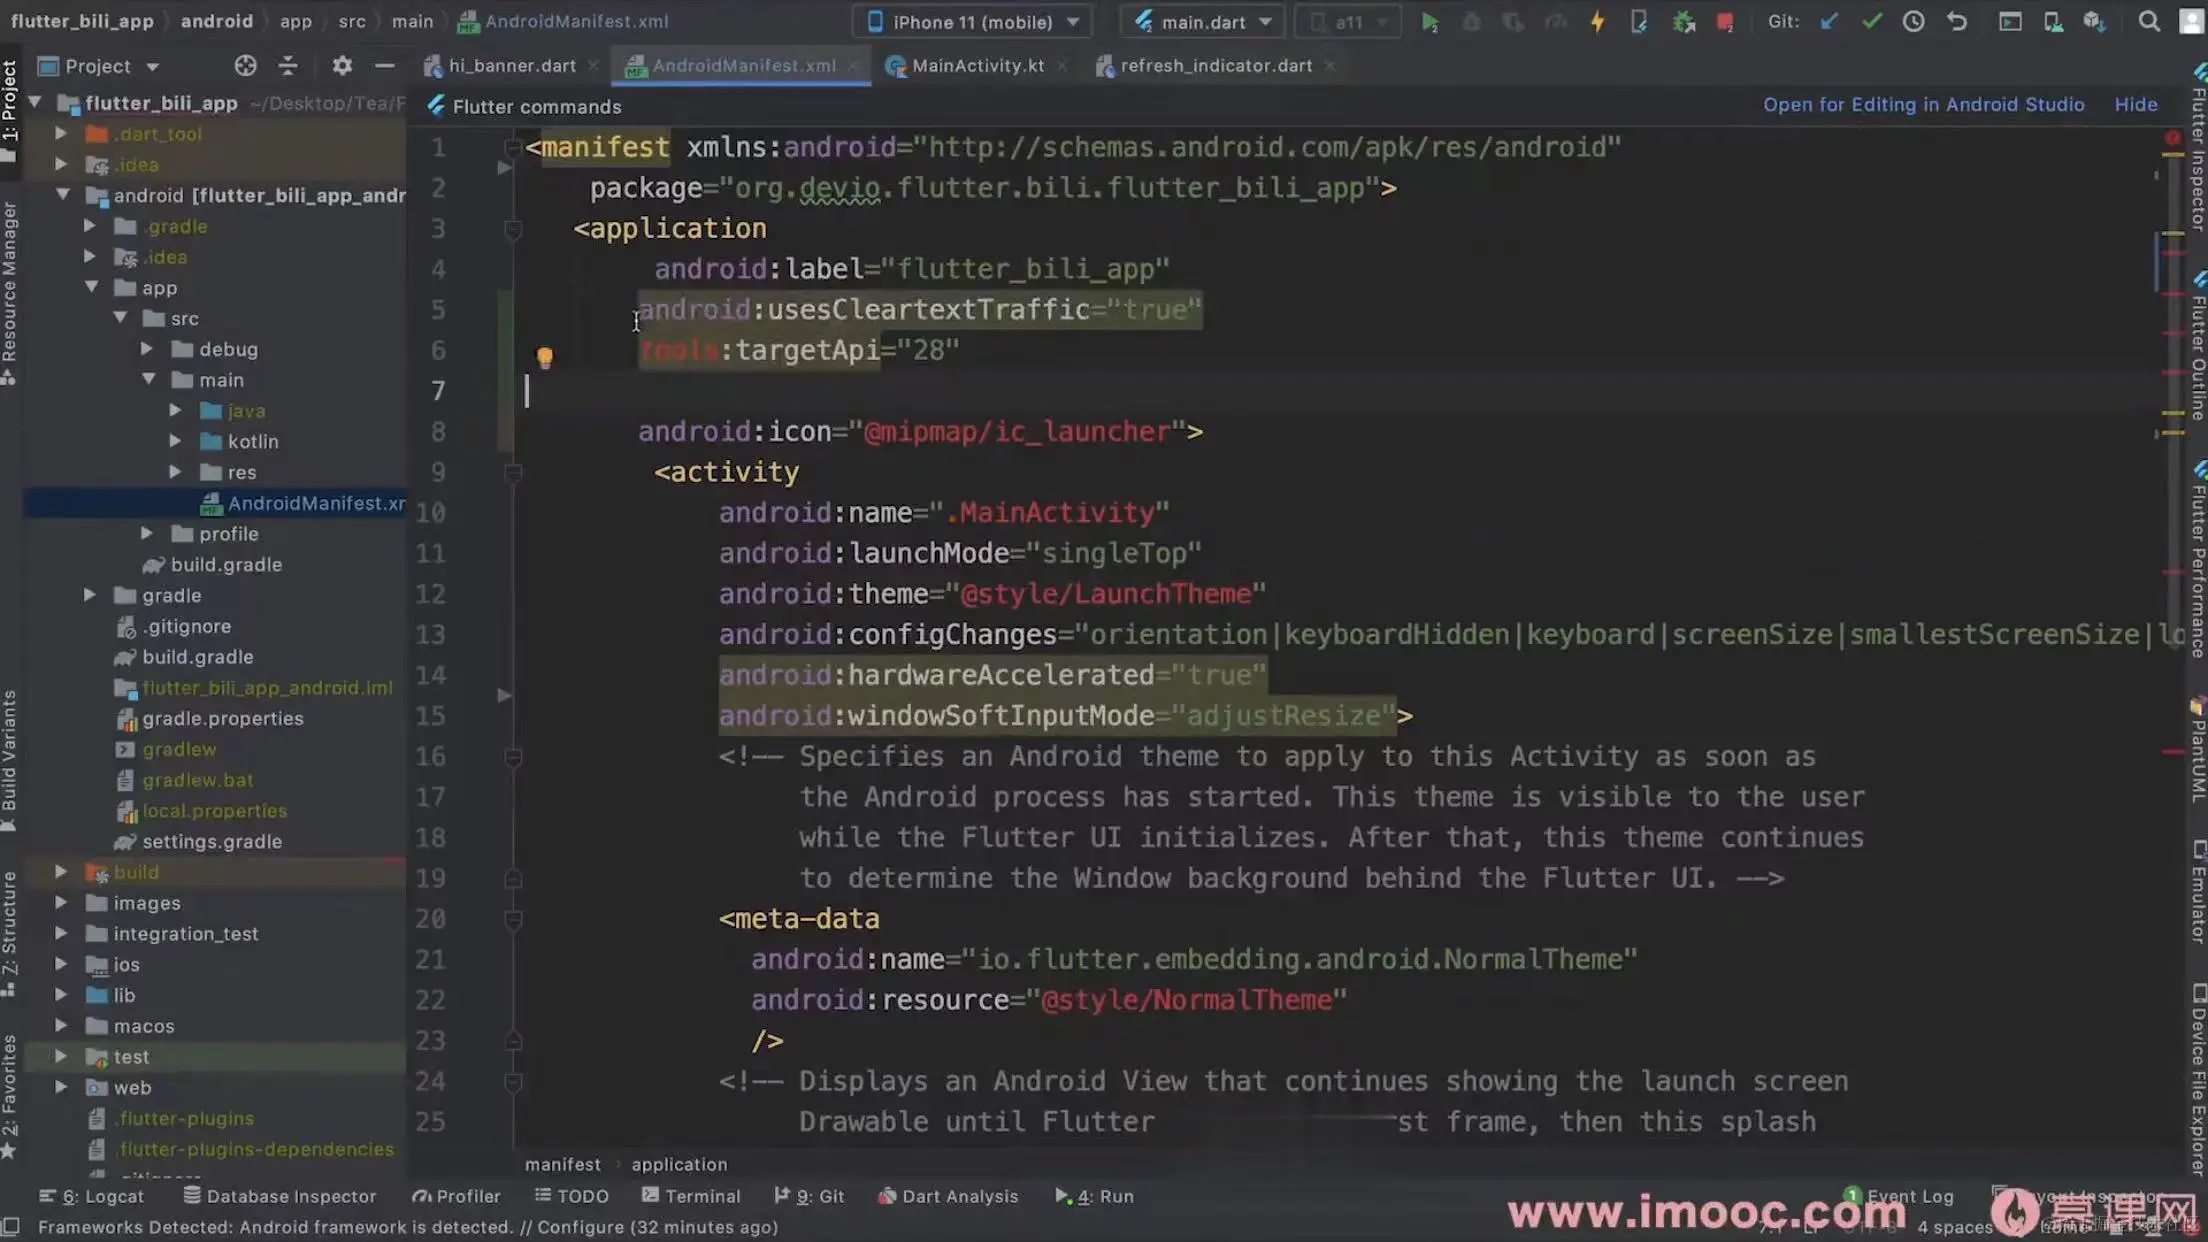Click the Git Update Project arrow icon

click(x=1829, y=22)
